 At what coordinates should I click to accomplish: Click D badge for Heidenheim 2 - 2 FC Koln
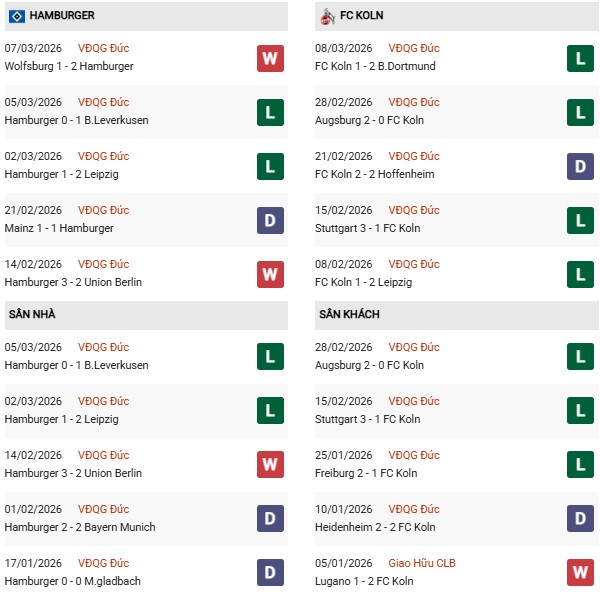click(x=580, y=519)
